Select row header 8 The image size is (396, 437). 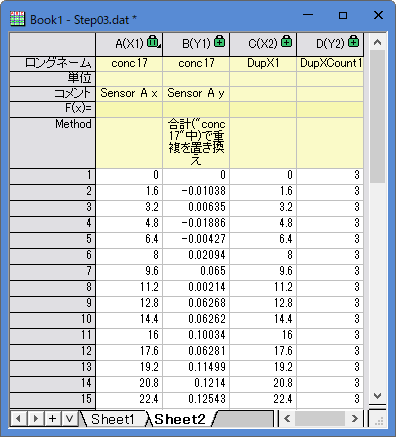(x=53, y=288)
